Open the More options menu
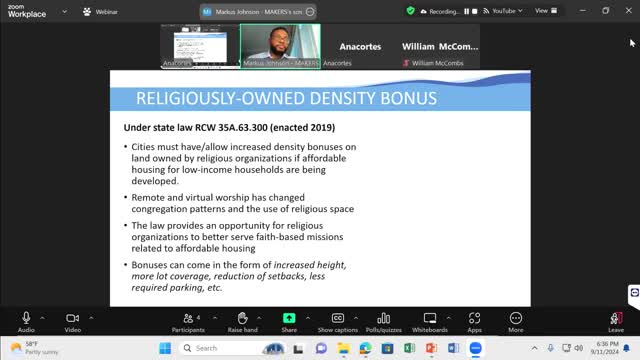The width and height of the screenshot is (640, 360). click(516, 322)
